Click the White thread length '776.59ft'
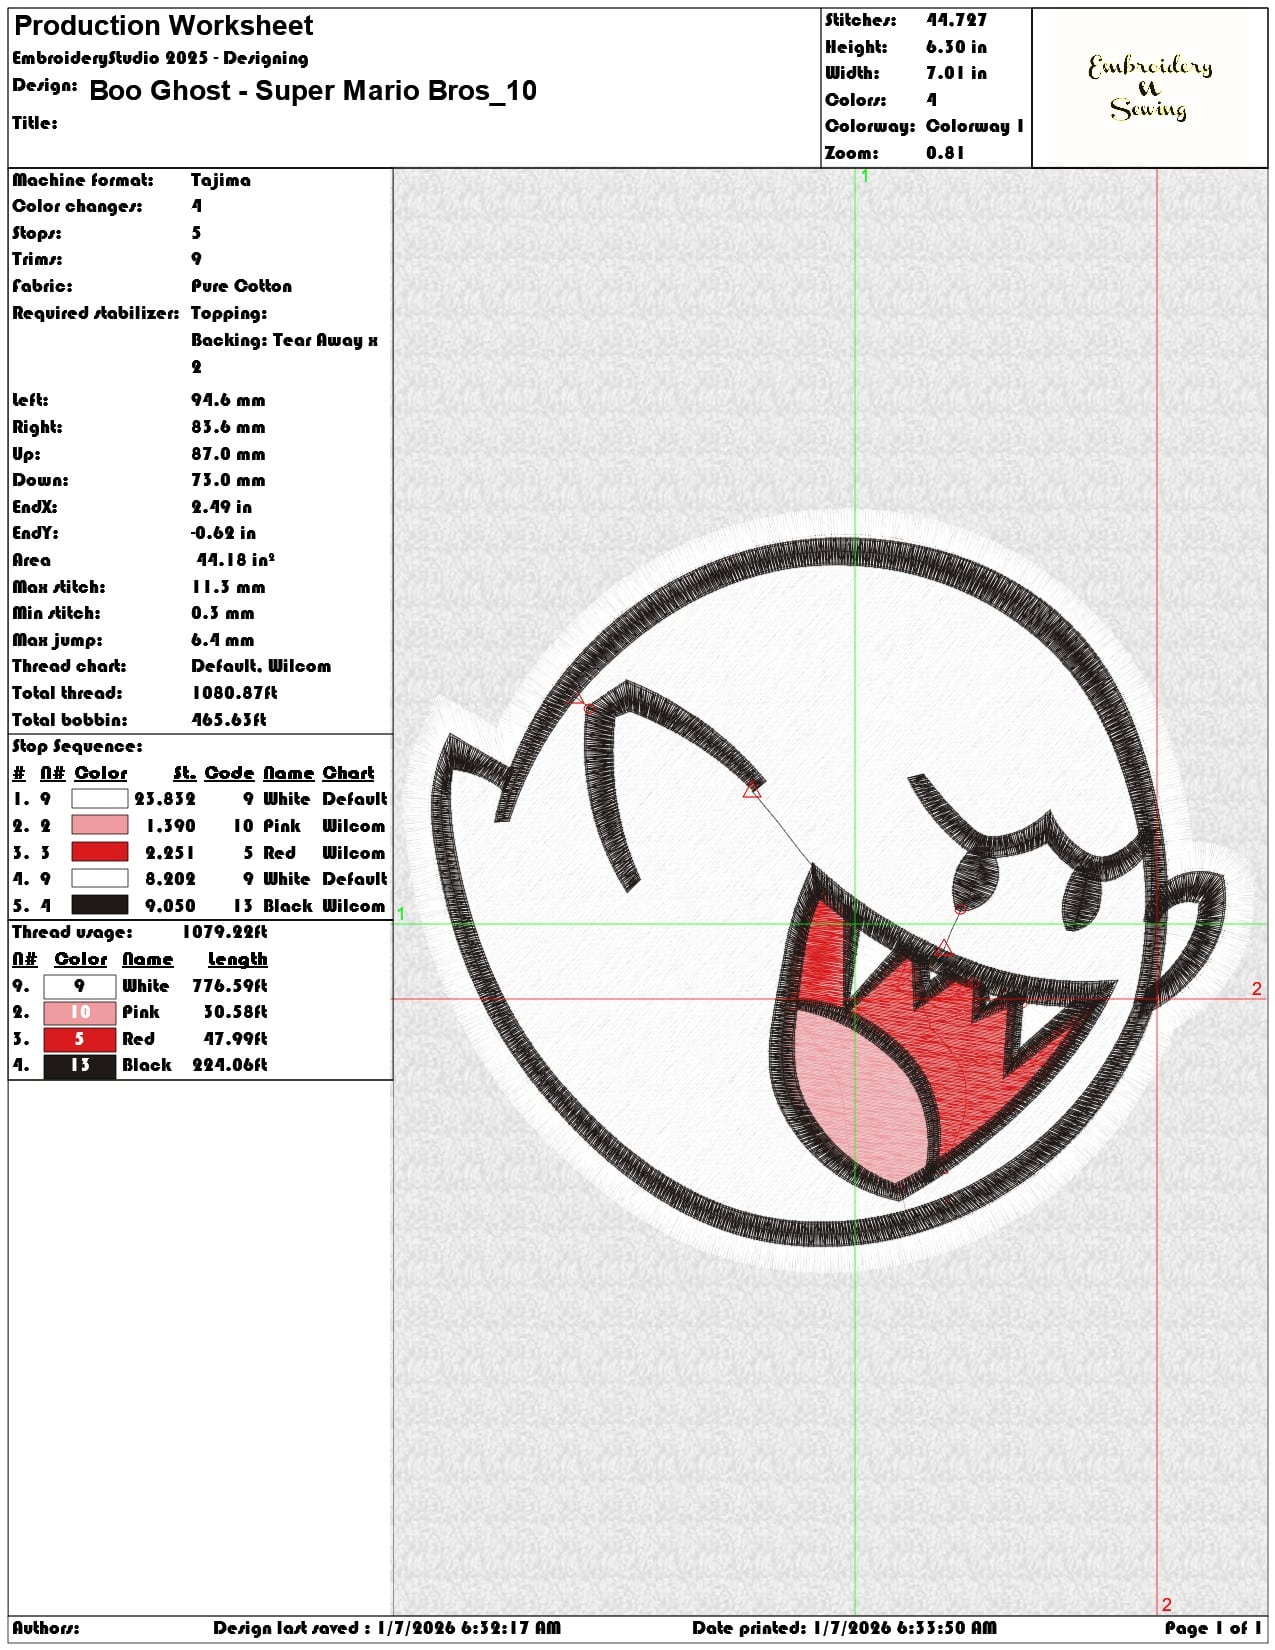This screenshot has height=1650, width=1275. point(230,986)
